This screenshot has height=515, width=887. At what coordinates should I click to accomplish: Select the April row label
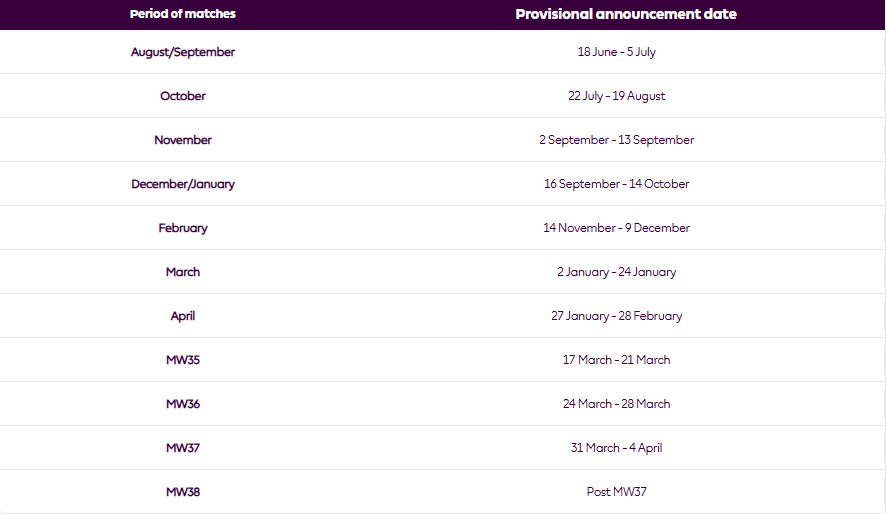point(183,316)
